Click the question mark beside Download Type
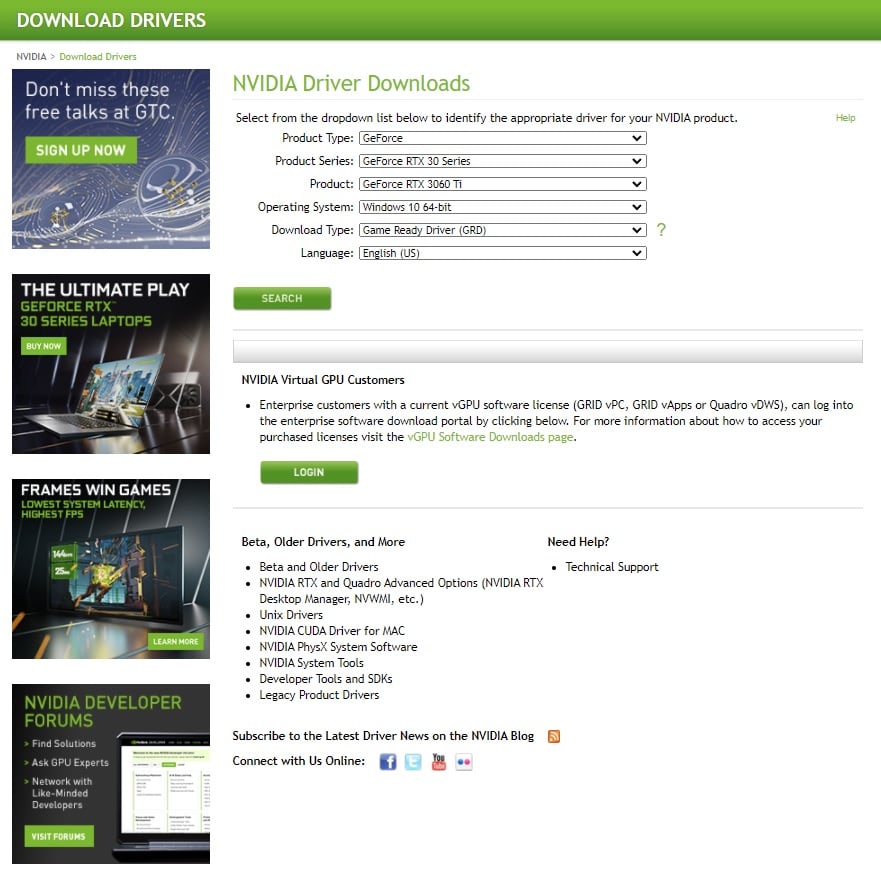This screenshot has width=881, height=883. tap(661, 230)
